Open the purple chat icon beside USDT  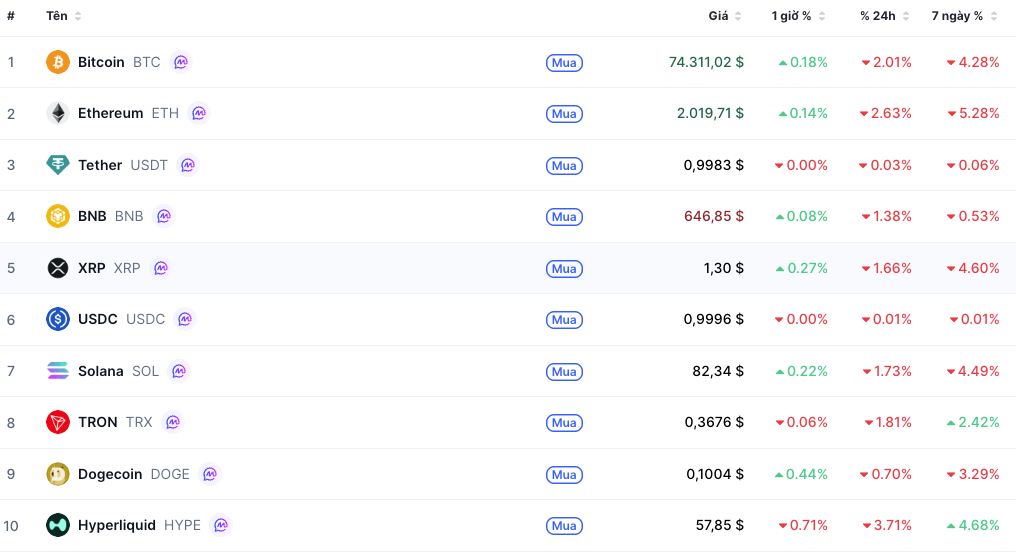[188, 165]
